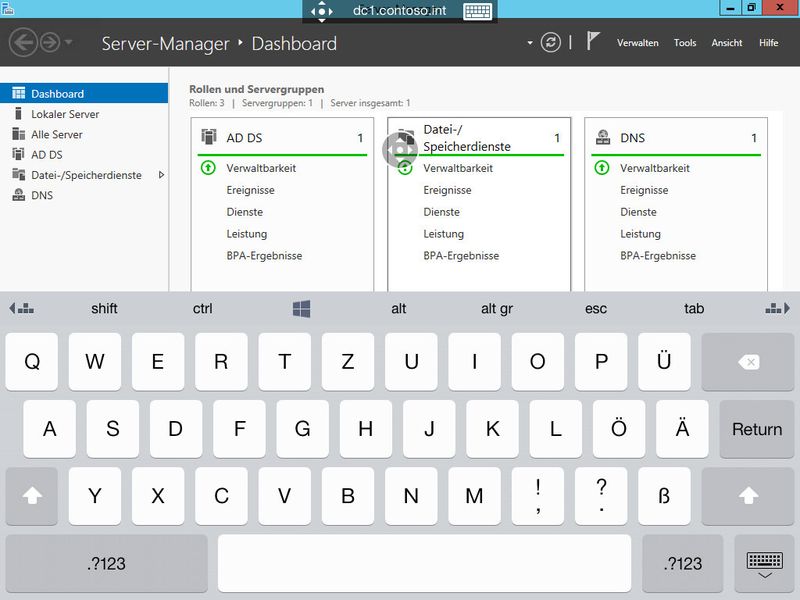Toggle the left shift arrow key
800x600 pixels.
coord(32,495)
